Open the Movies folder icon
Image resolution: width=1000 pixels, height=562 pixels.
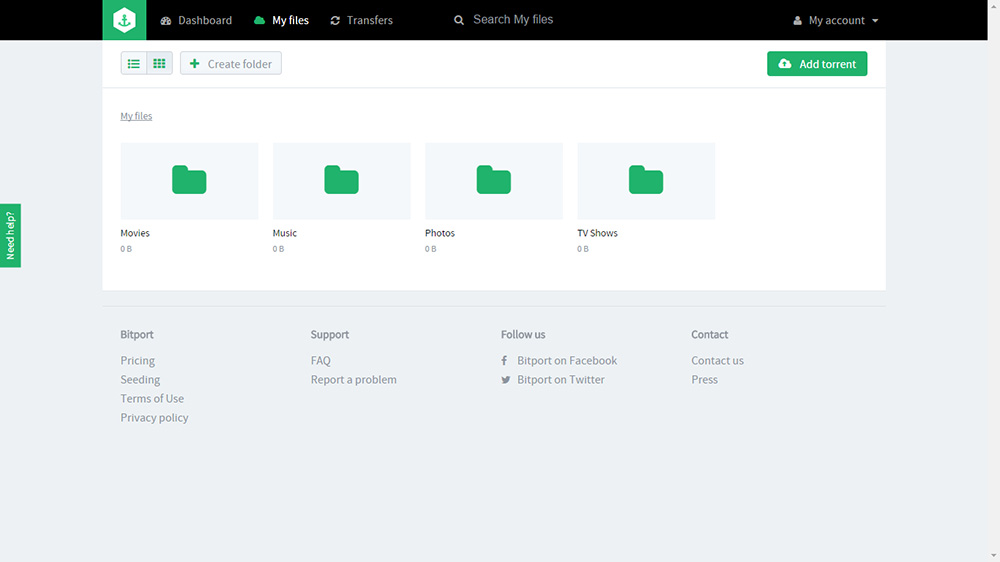coord(189,181)
